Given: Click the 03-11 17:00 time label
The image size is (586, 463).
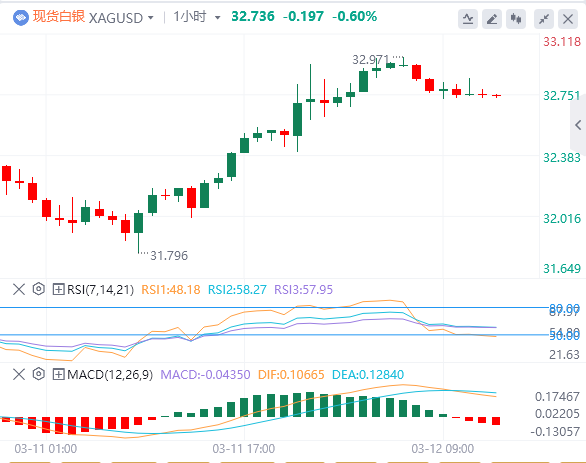Looking at the screenshot, I should [244, 449].
